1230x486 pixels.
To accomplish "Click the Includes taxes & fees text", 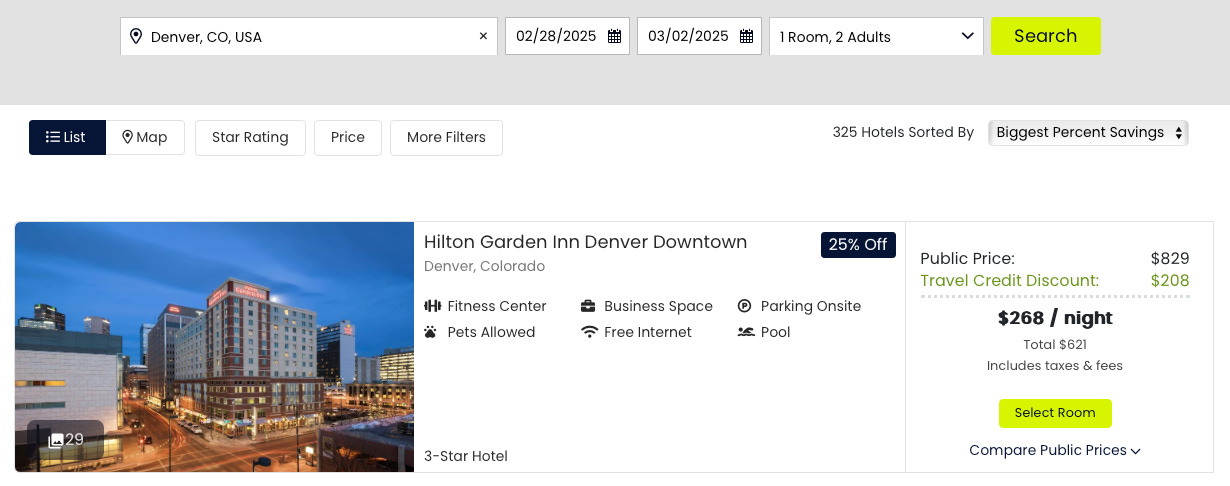I will point(1055,366).
